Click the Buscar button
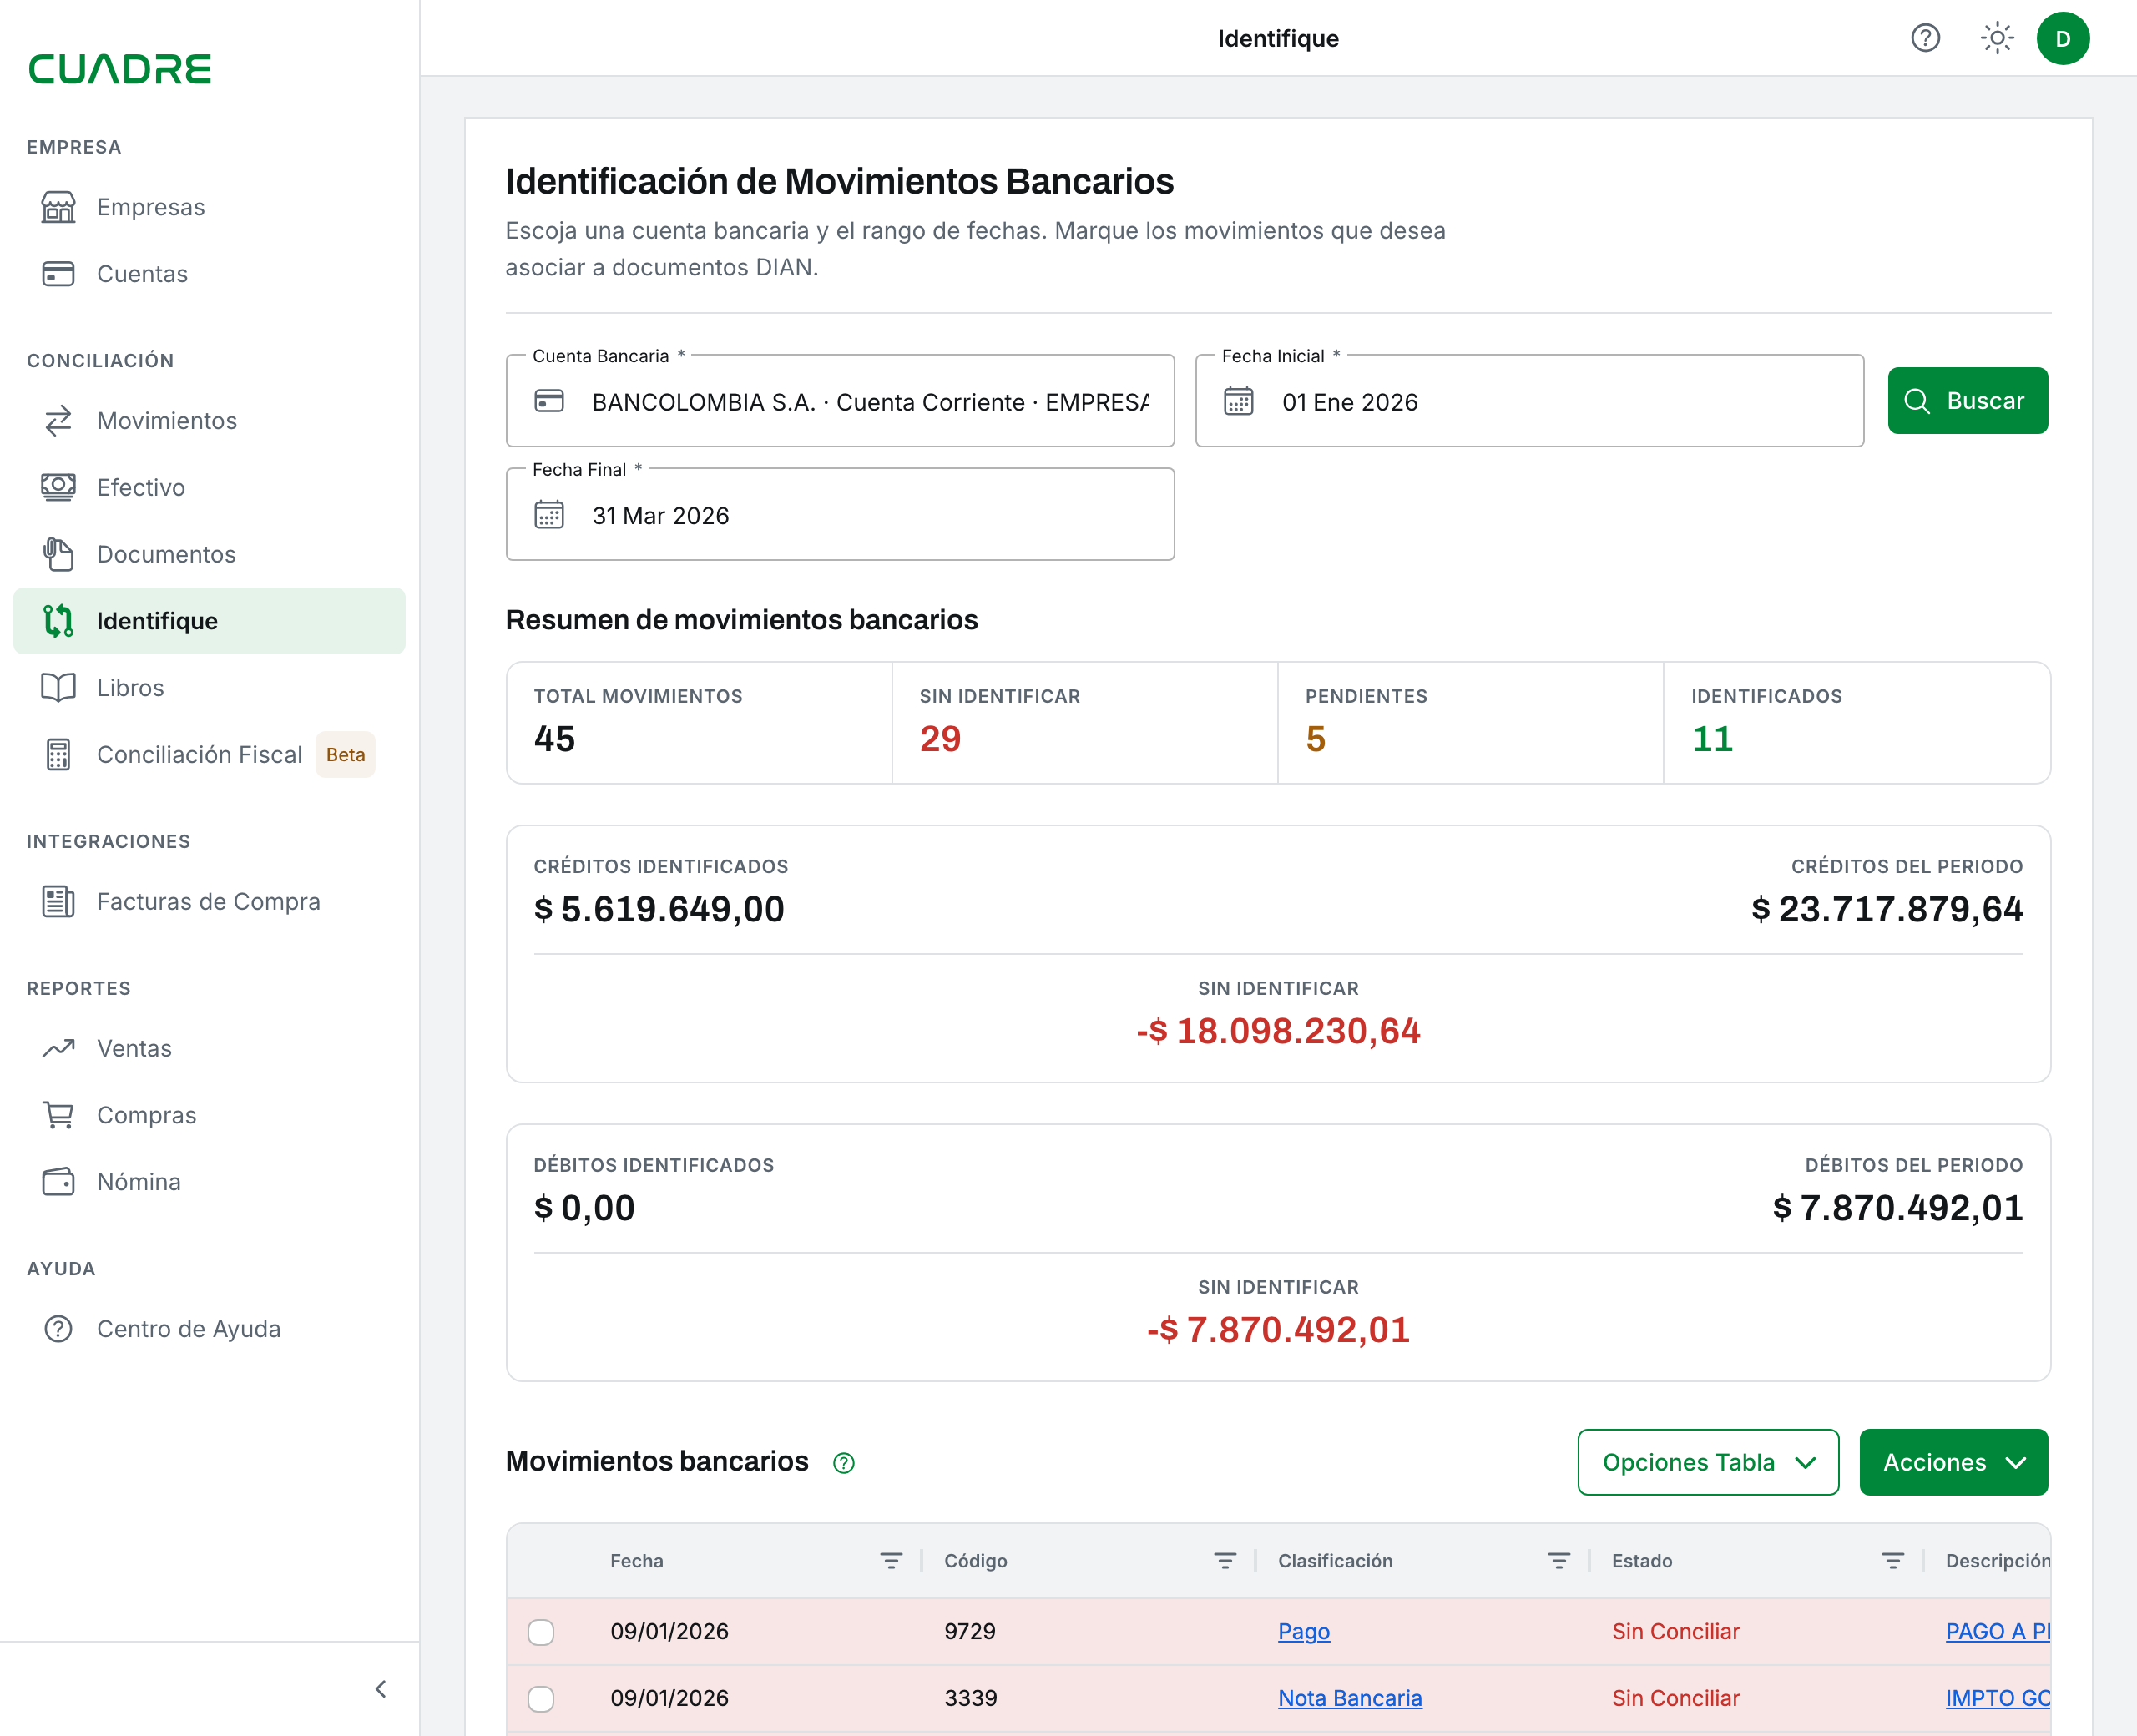 click(x=1967, y=401)
